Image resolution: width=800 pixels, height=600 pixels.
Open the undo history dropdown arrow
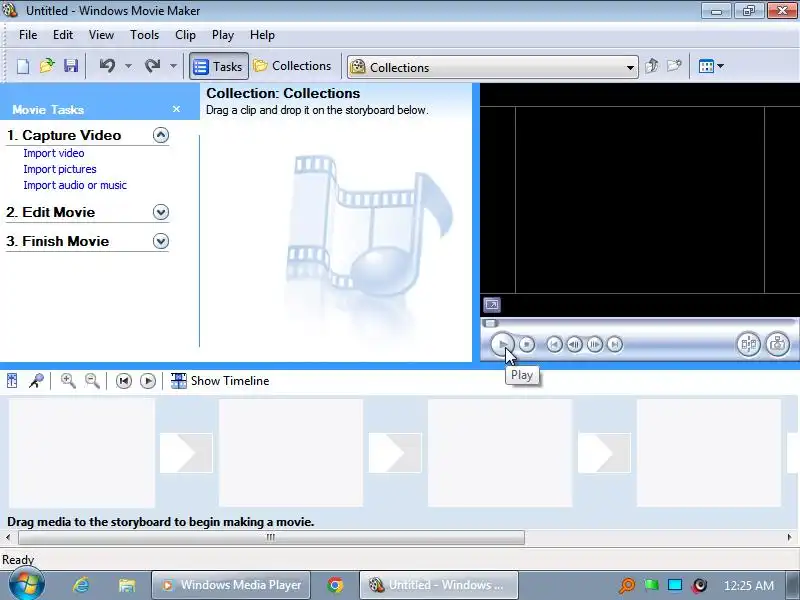(x=129, y=66)
